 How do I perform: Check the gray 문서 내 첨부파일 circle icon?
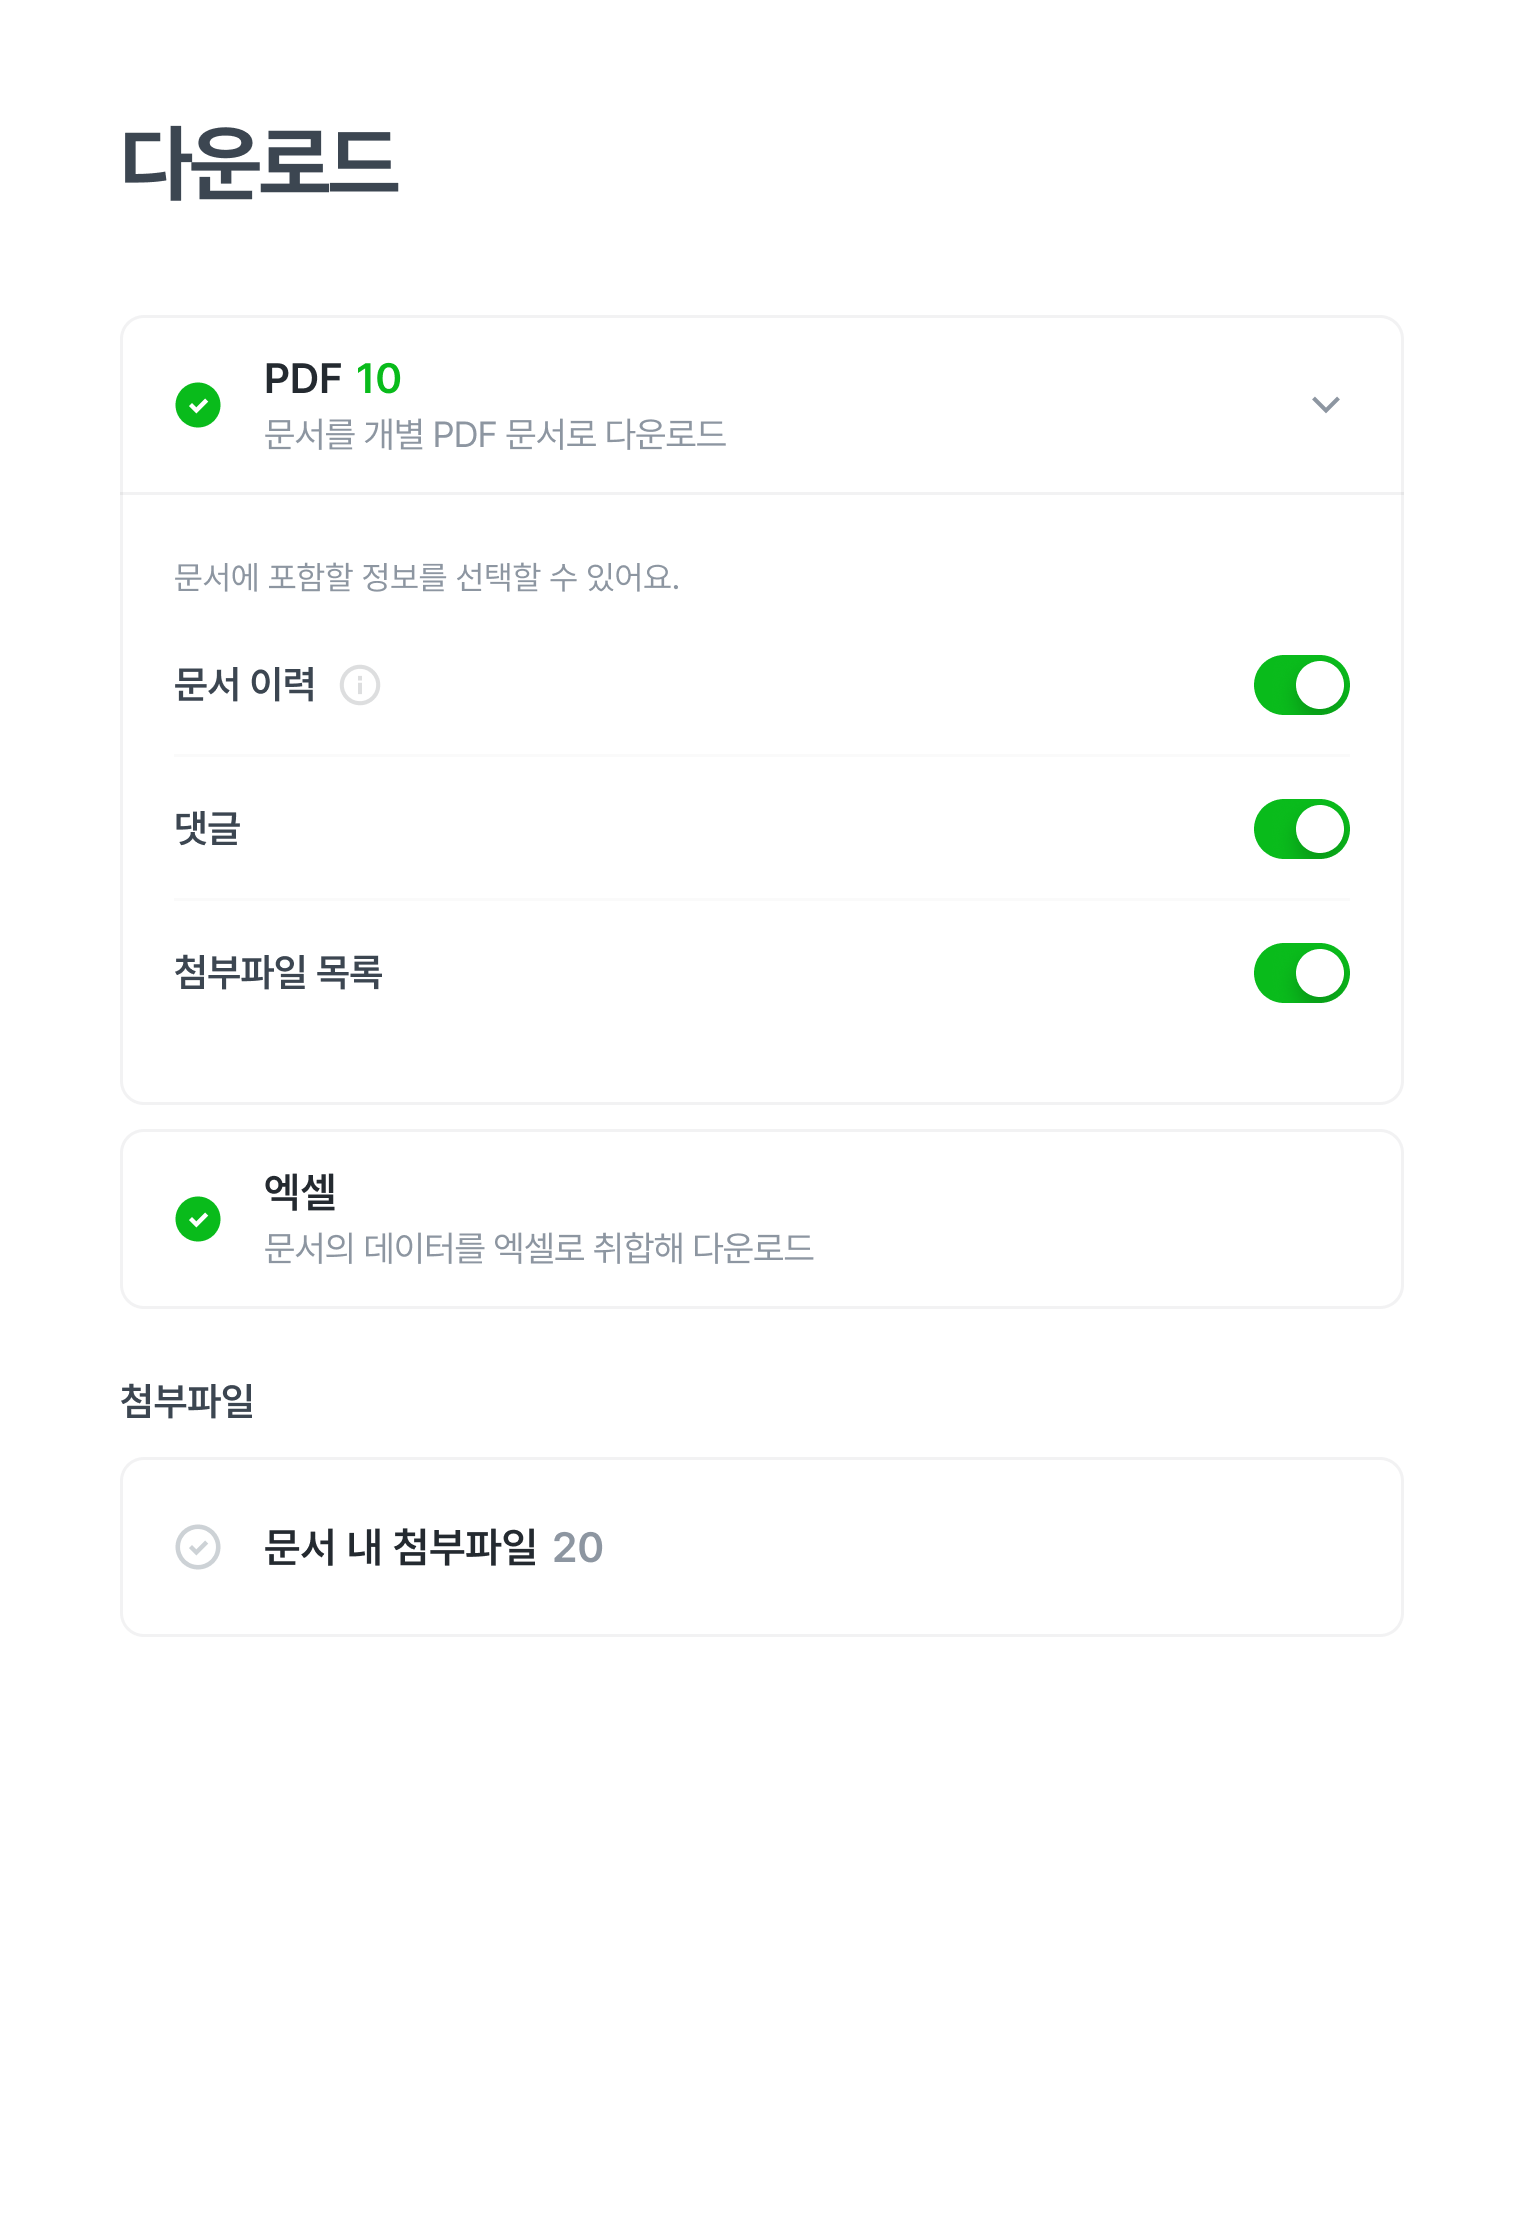click(198, 1547)
